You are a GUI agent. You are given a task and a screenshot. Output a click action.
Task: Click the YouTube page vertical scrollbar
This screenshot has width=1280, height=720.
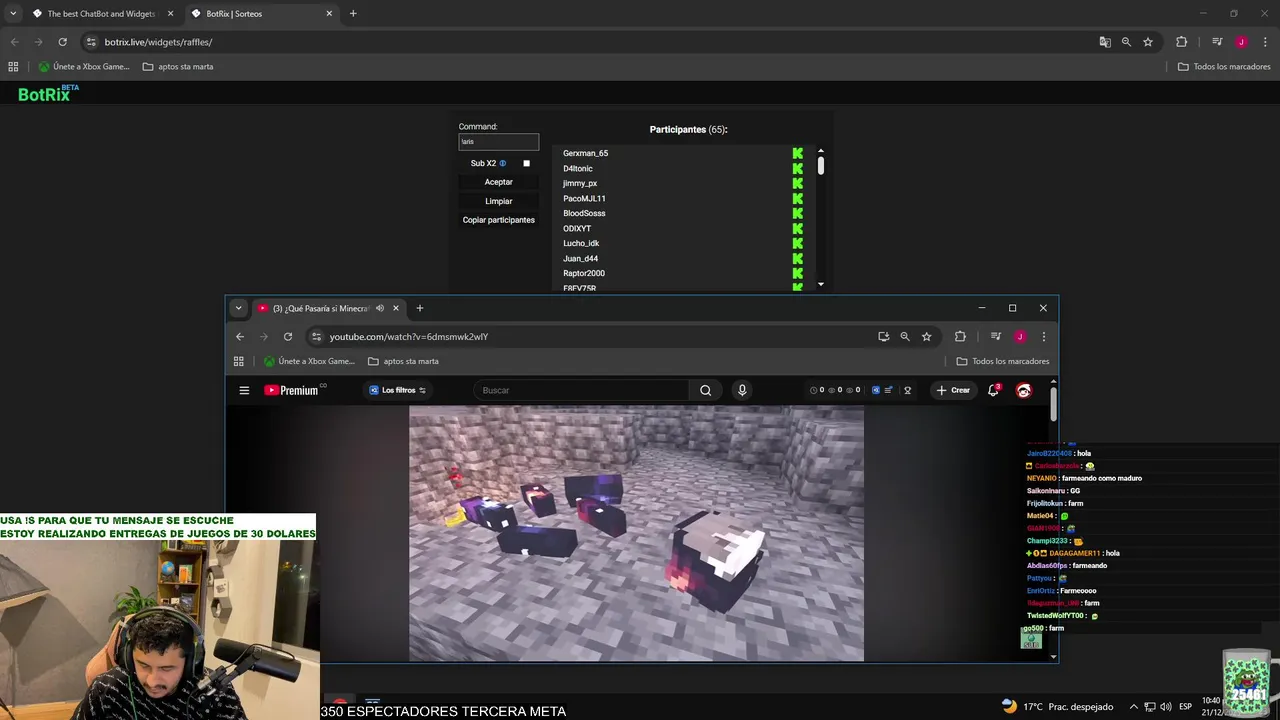coord(1053,406)
